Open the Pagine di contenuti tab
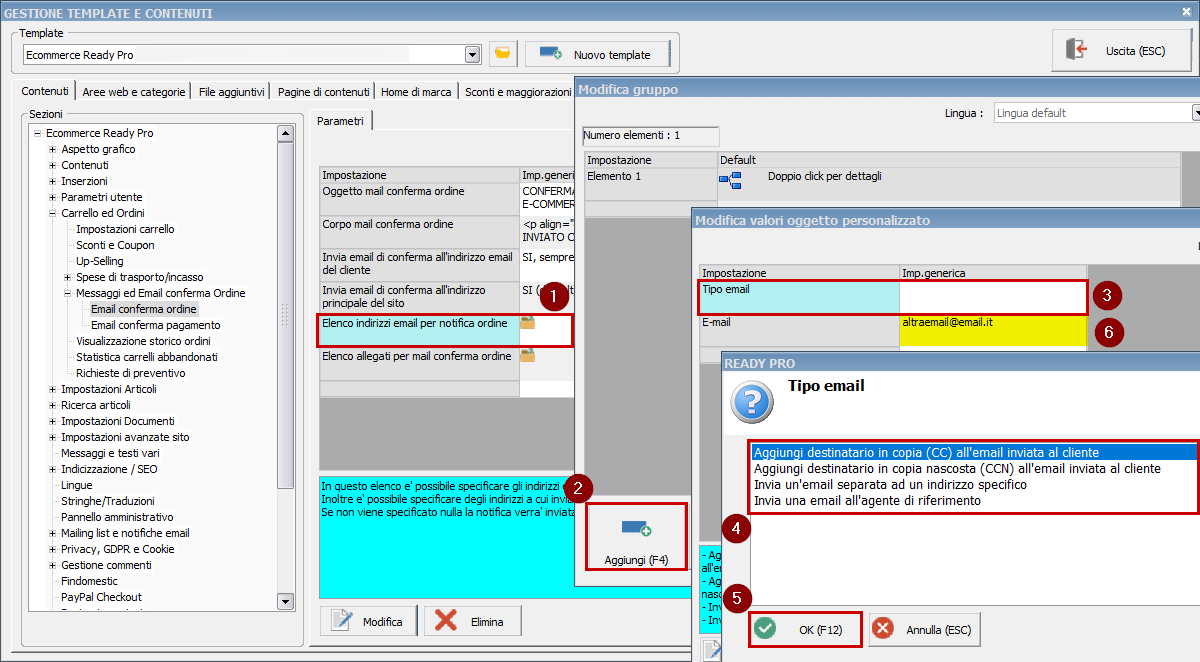This screenshot has height=662, width=1200. point(324,91)
